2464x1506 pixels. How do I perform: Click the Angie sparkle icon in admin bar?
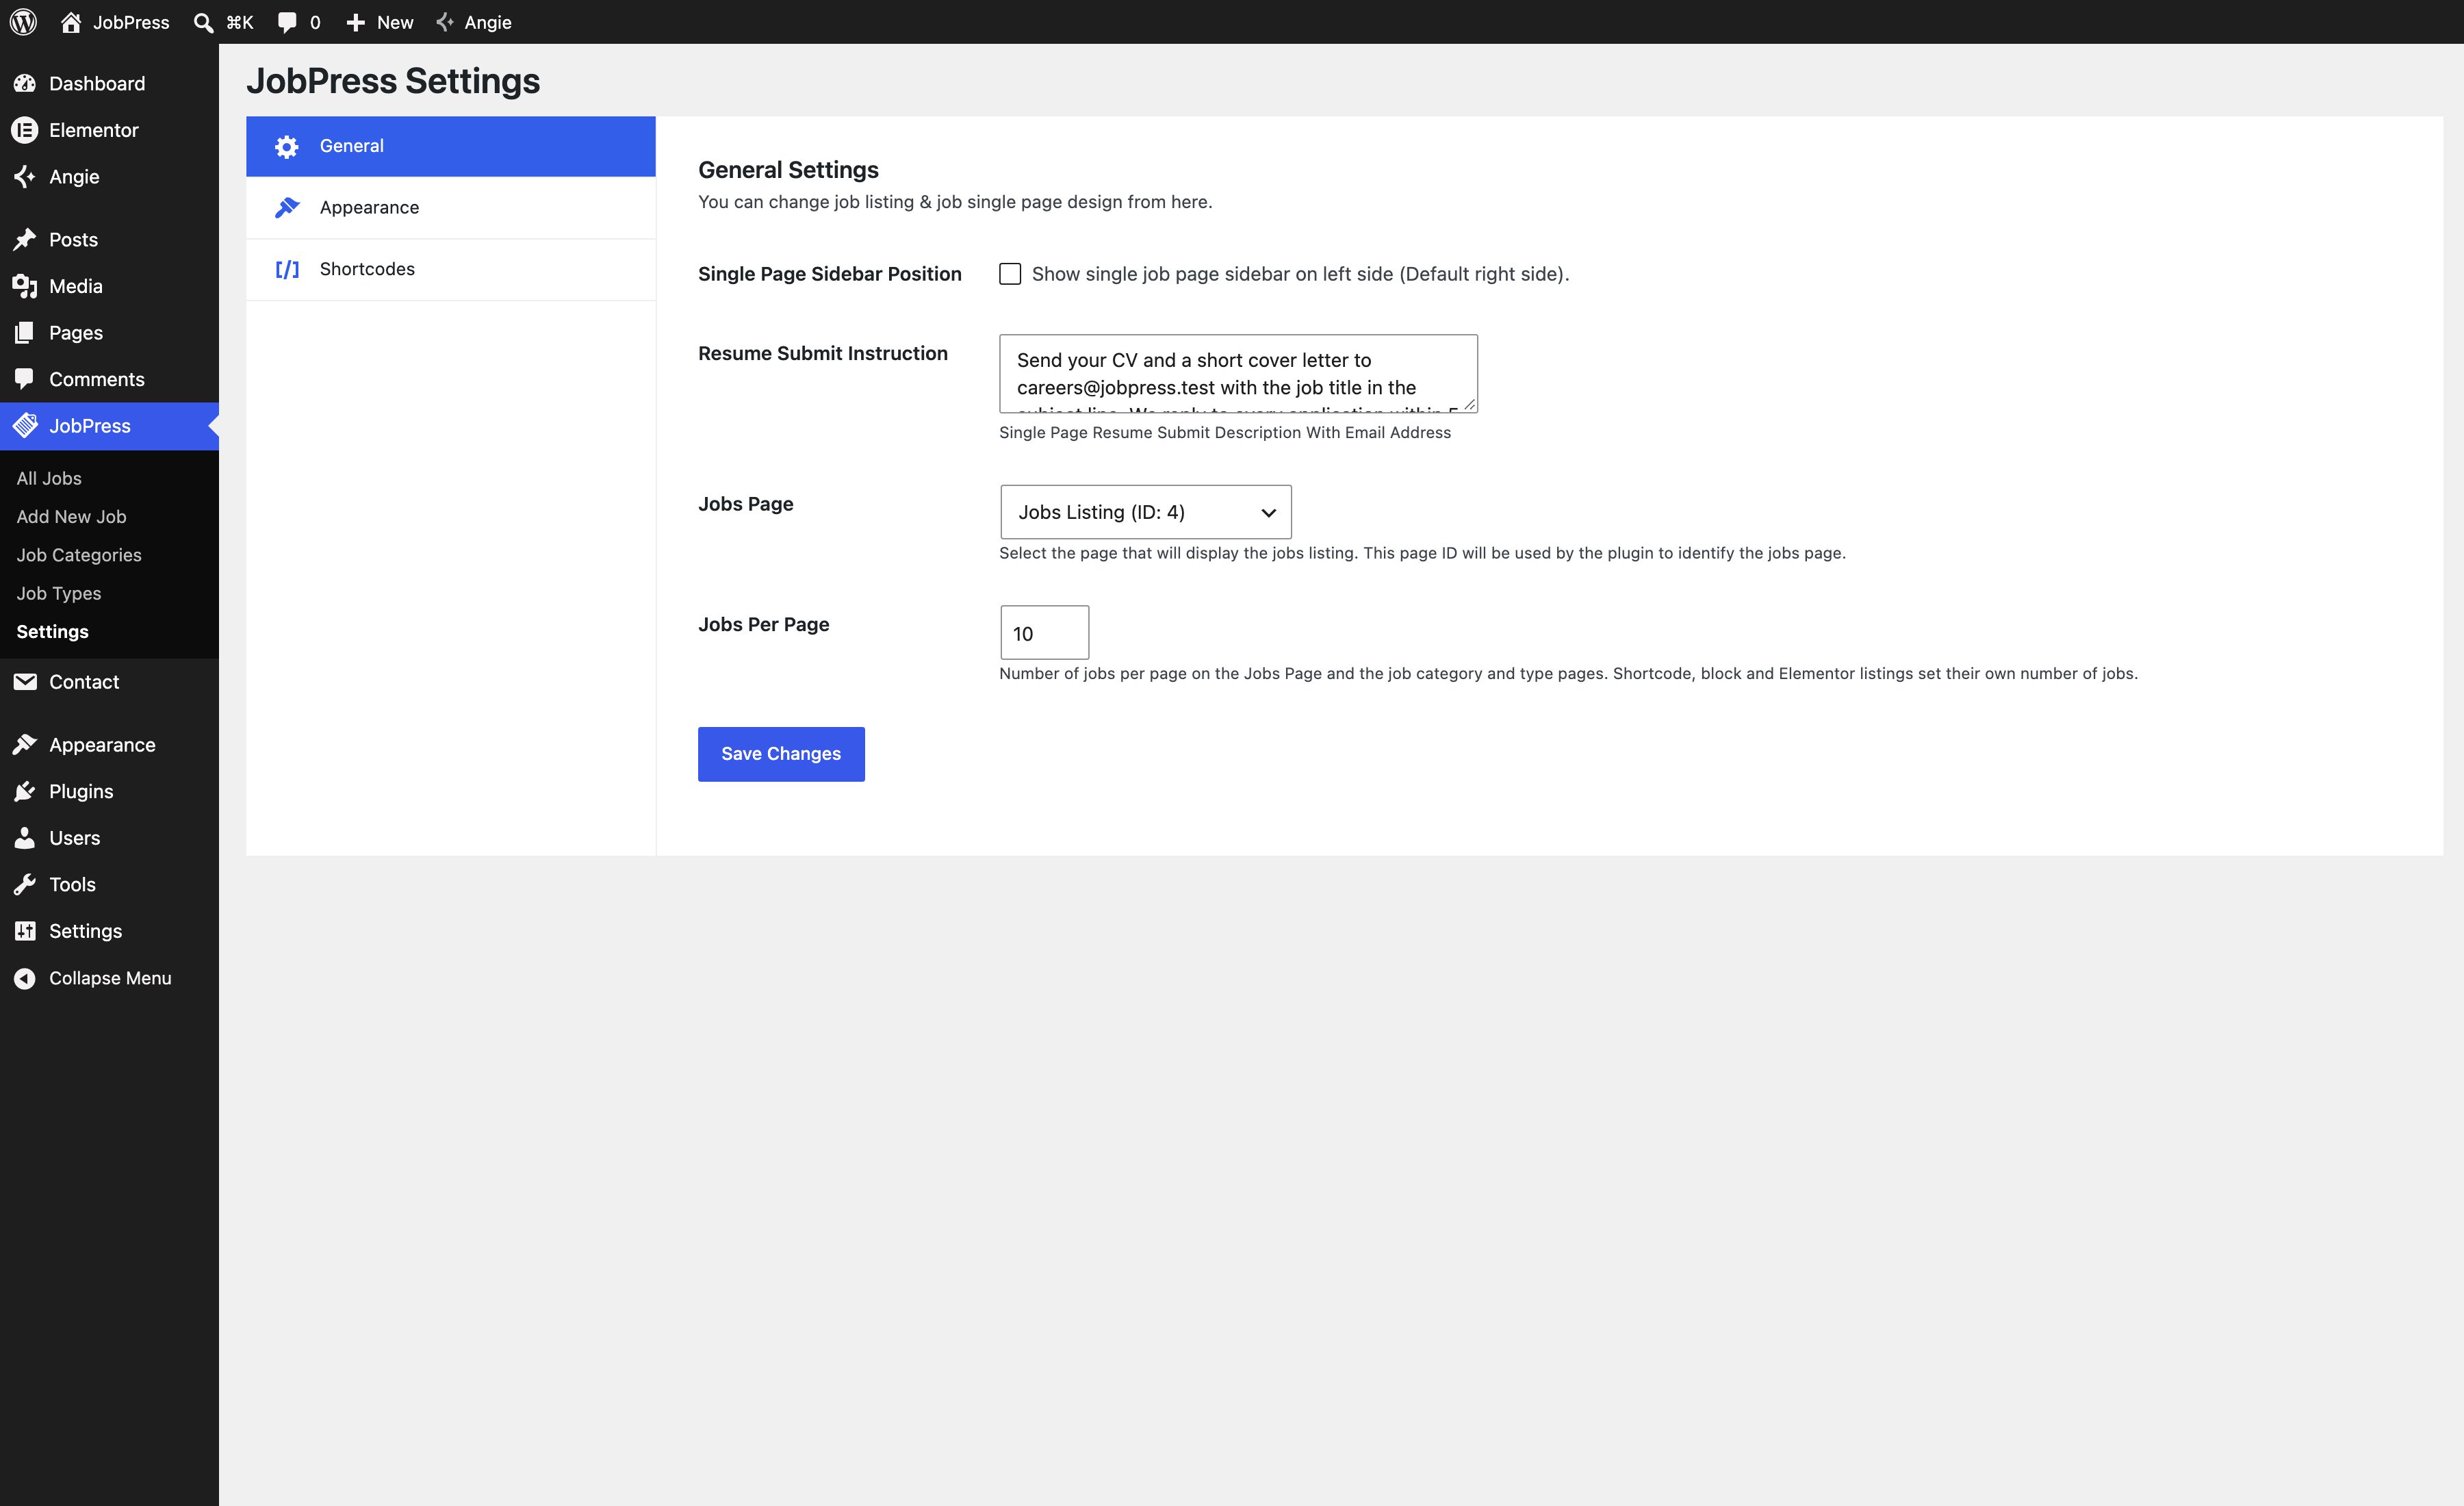[446, 22]
